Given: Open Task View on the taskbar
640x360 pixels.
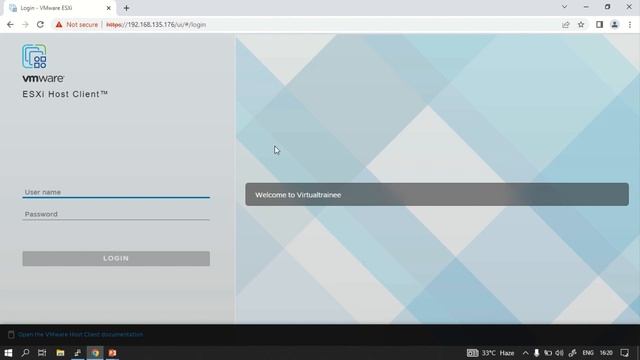Looking at the screenshot, I should coord(42,353).
